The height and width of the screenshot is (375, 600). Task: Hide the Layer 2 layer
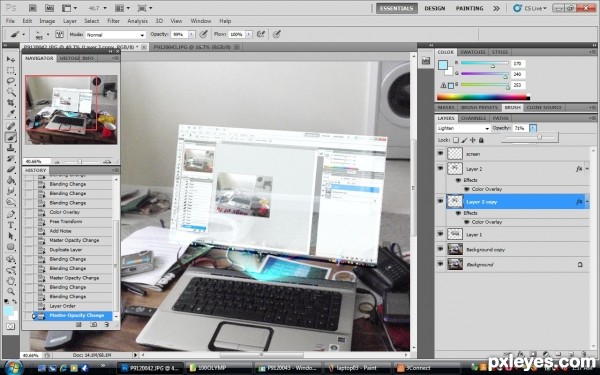pos(440,168)
